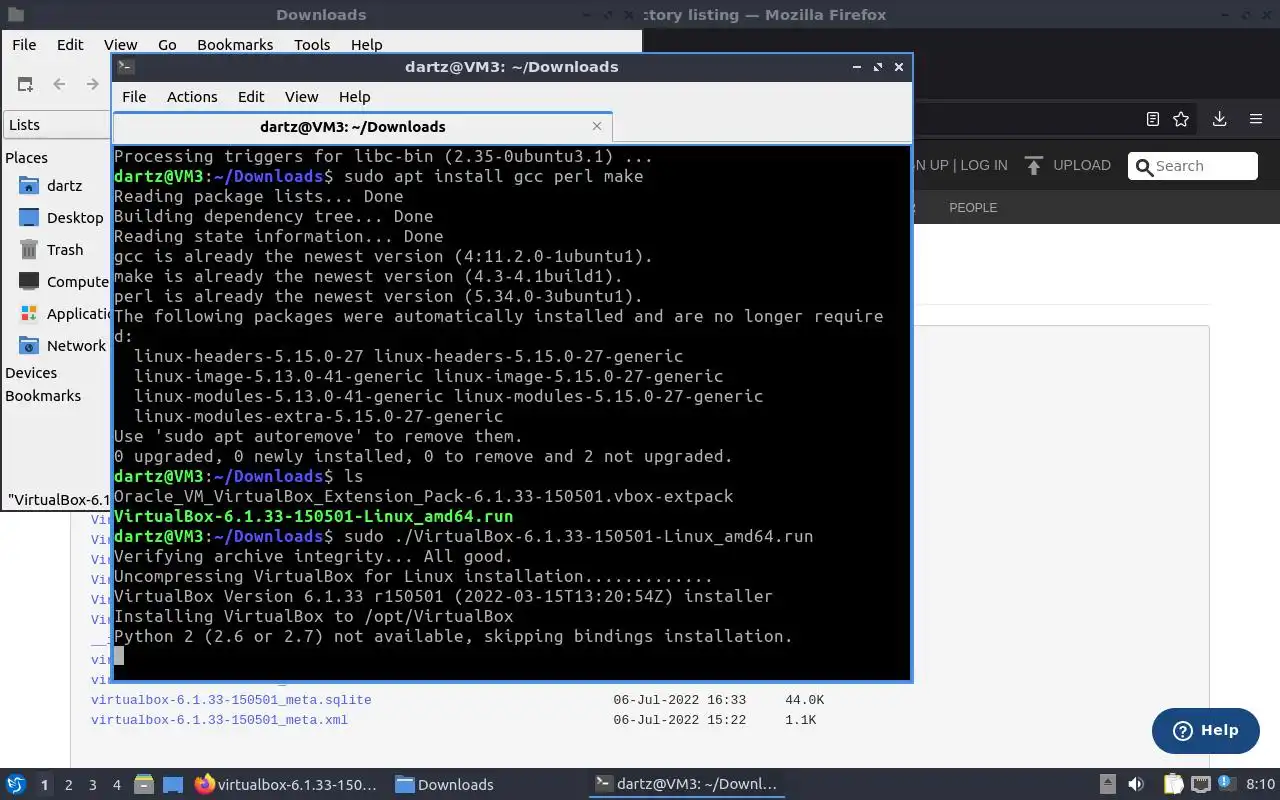This screenshot has width=1280, height=800.
Task: Click the show desktop icon in the panel
Action: click(173, 785)
